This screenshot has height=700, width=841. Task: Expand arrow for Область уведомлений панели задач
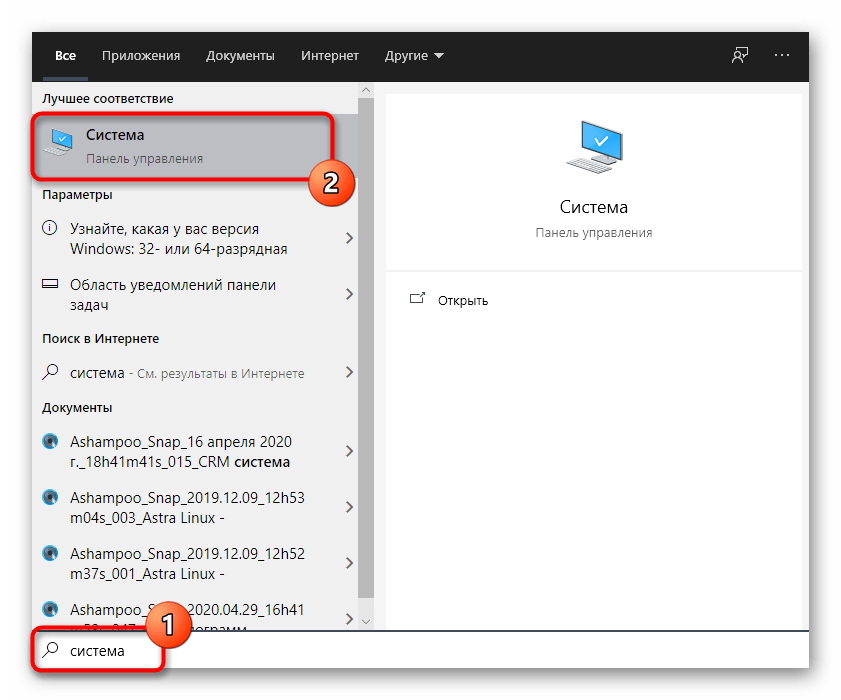349,294
